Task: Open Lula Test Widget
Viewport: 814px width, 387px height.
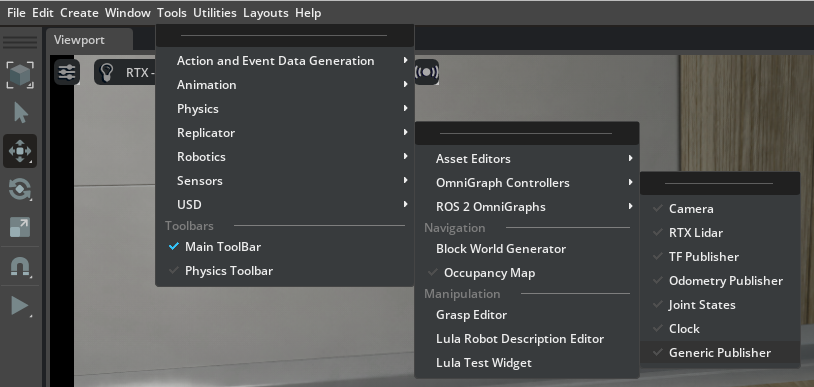Action: tap(527, 363)
